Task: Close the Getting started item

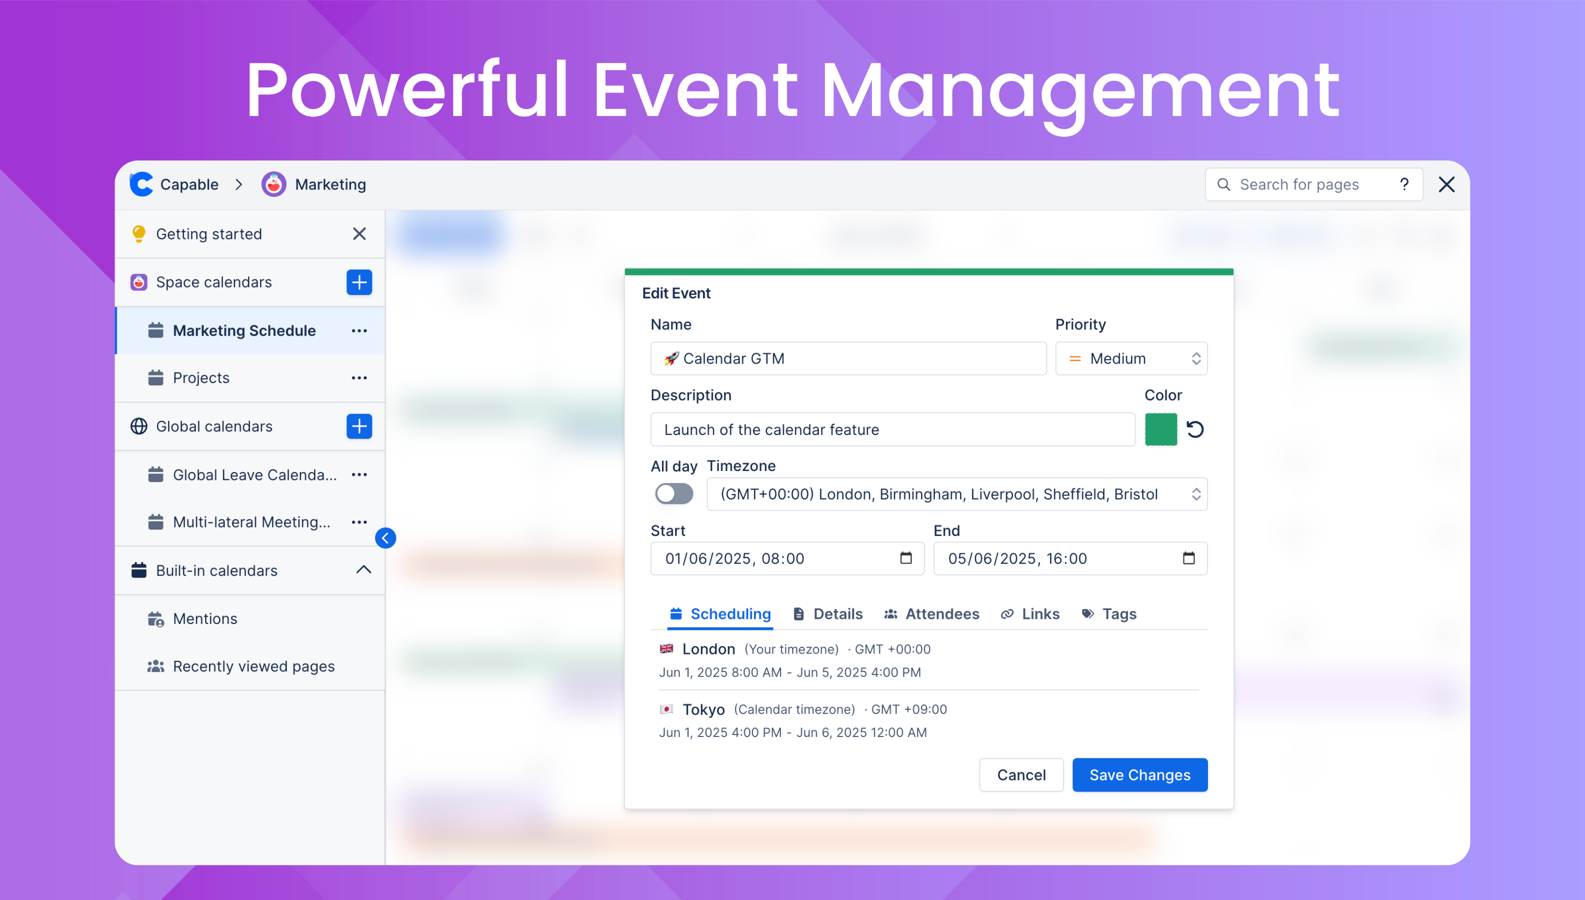Action: point(359,234)
